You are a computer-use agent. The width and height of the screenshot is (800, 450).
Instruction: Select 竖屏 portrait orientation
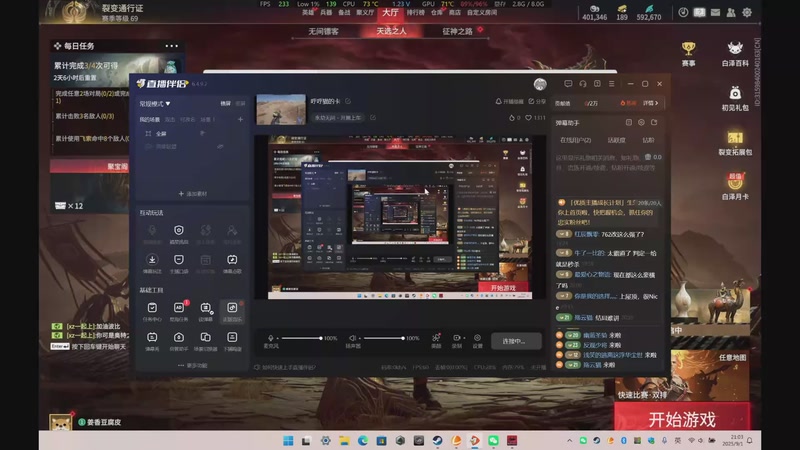click(x=240, y=104)
